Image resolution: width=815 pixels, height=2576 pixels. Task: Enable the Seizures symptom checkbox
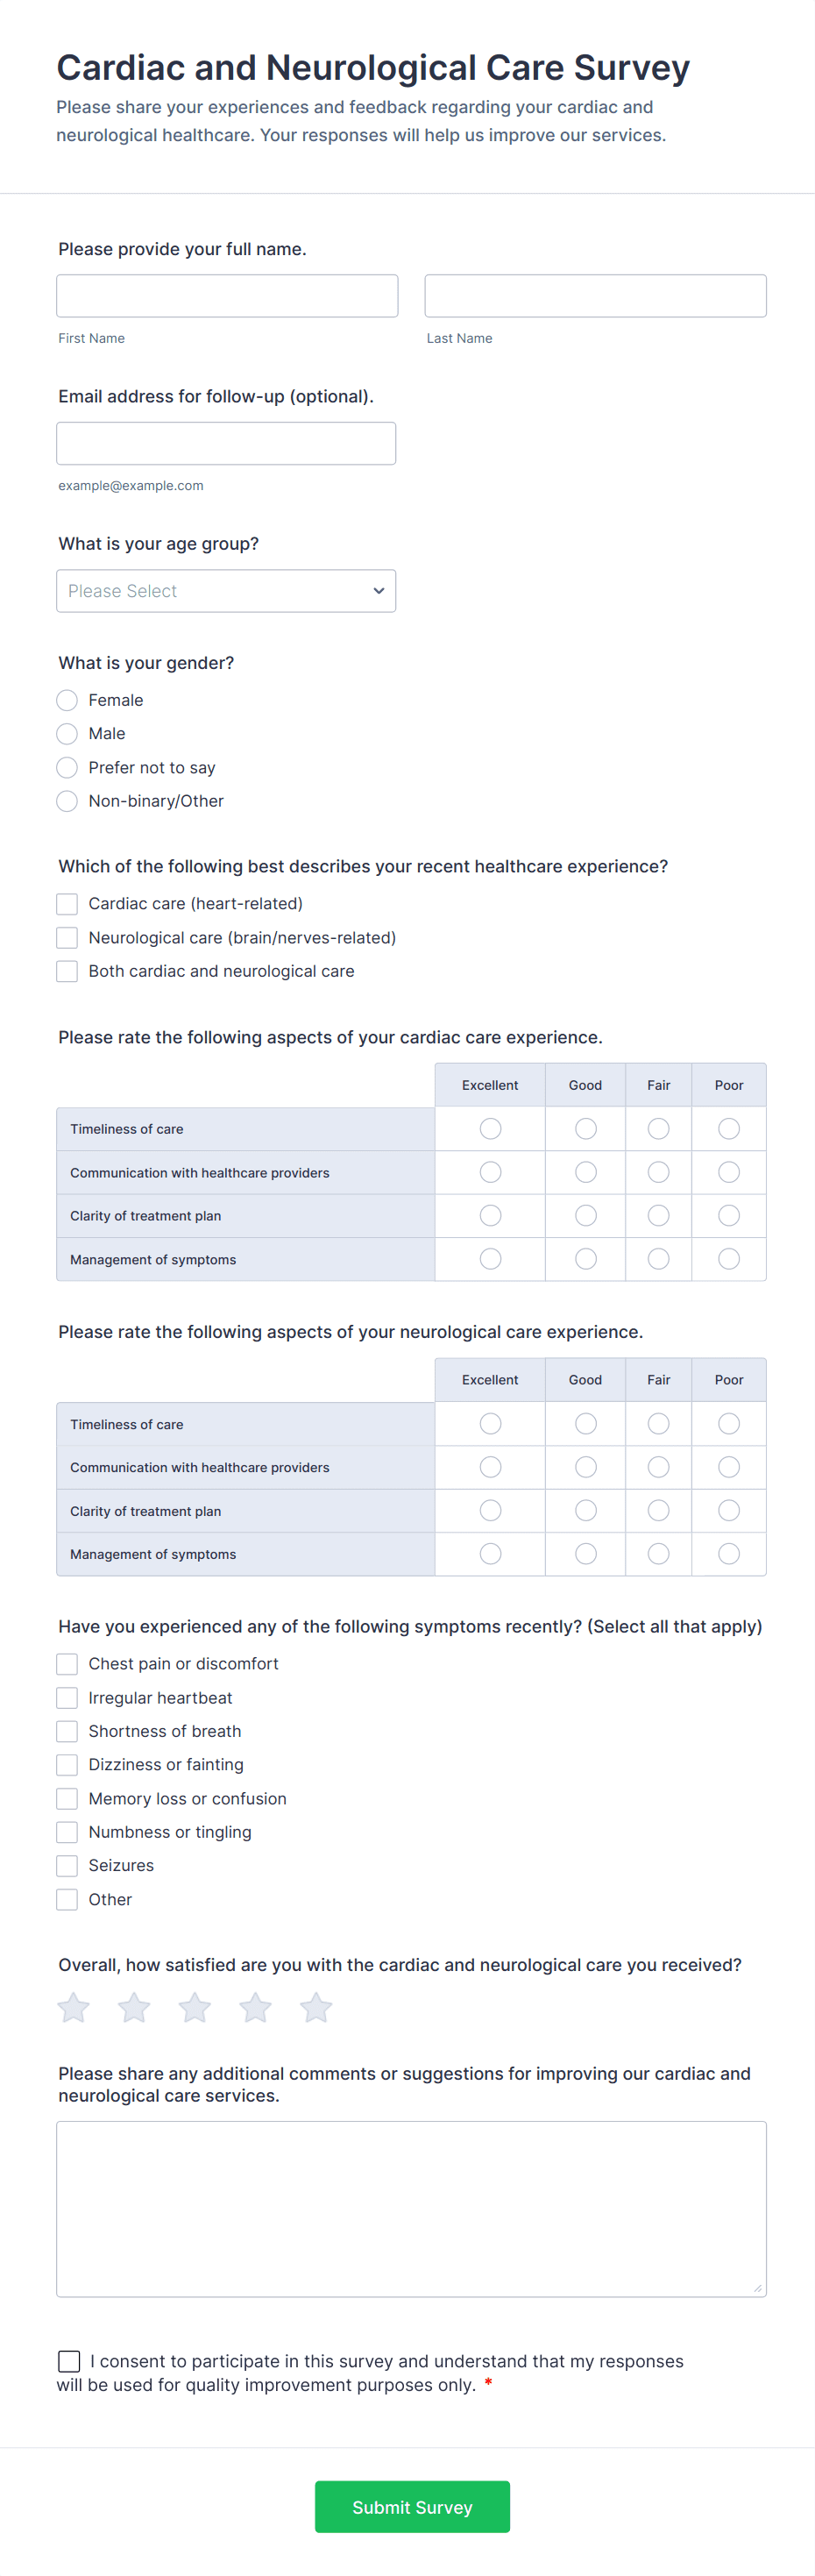pos(67,1866)
